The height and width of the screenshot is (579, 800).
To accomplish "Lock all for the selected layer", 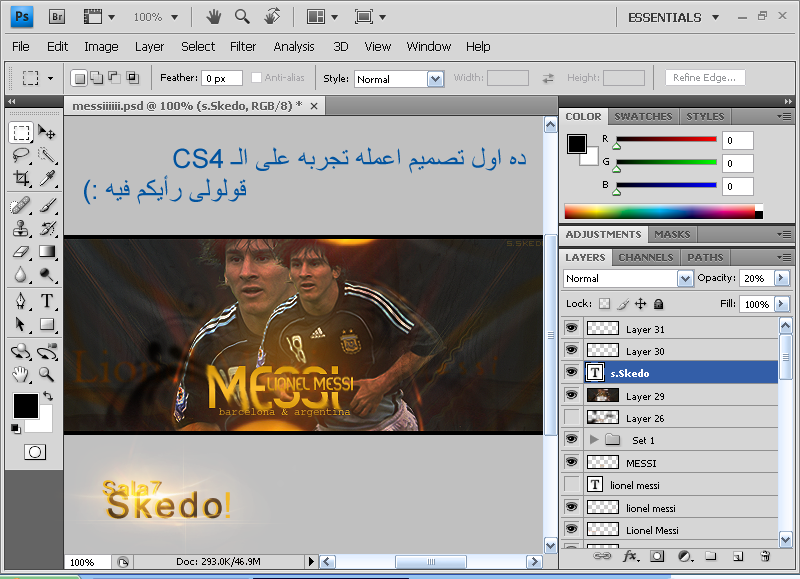I will [659, 304].
